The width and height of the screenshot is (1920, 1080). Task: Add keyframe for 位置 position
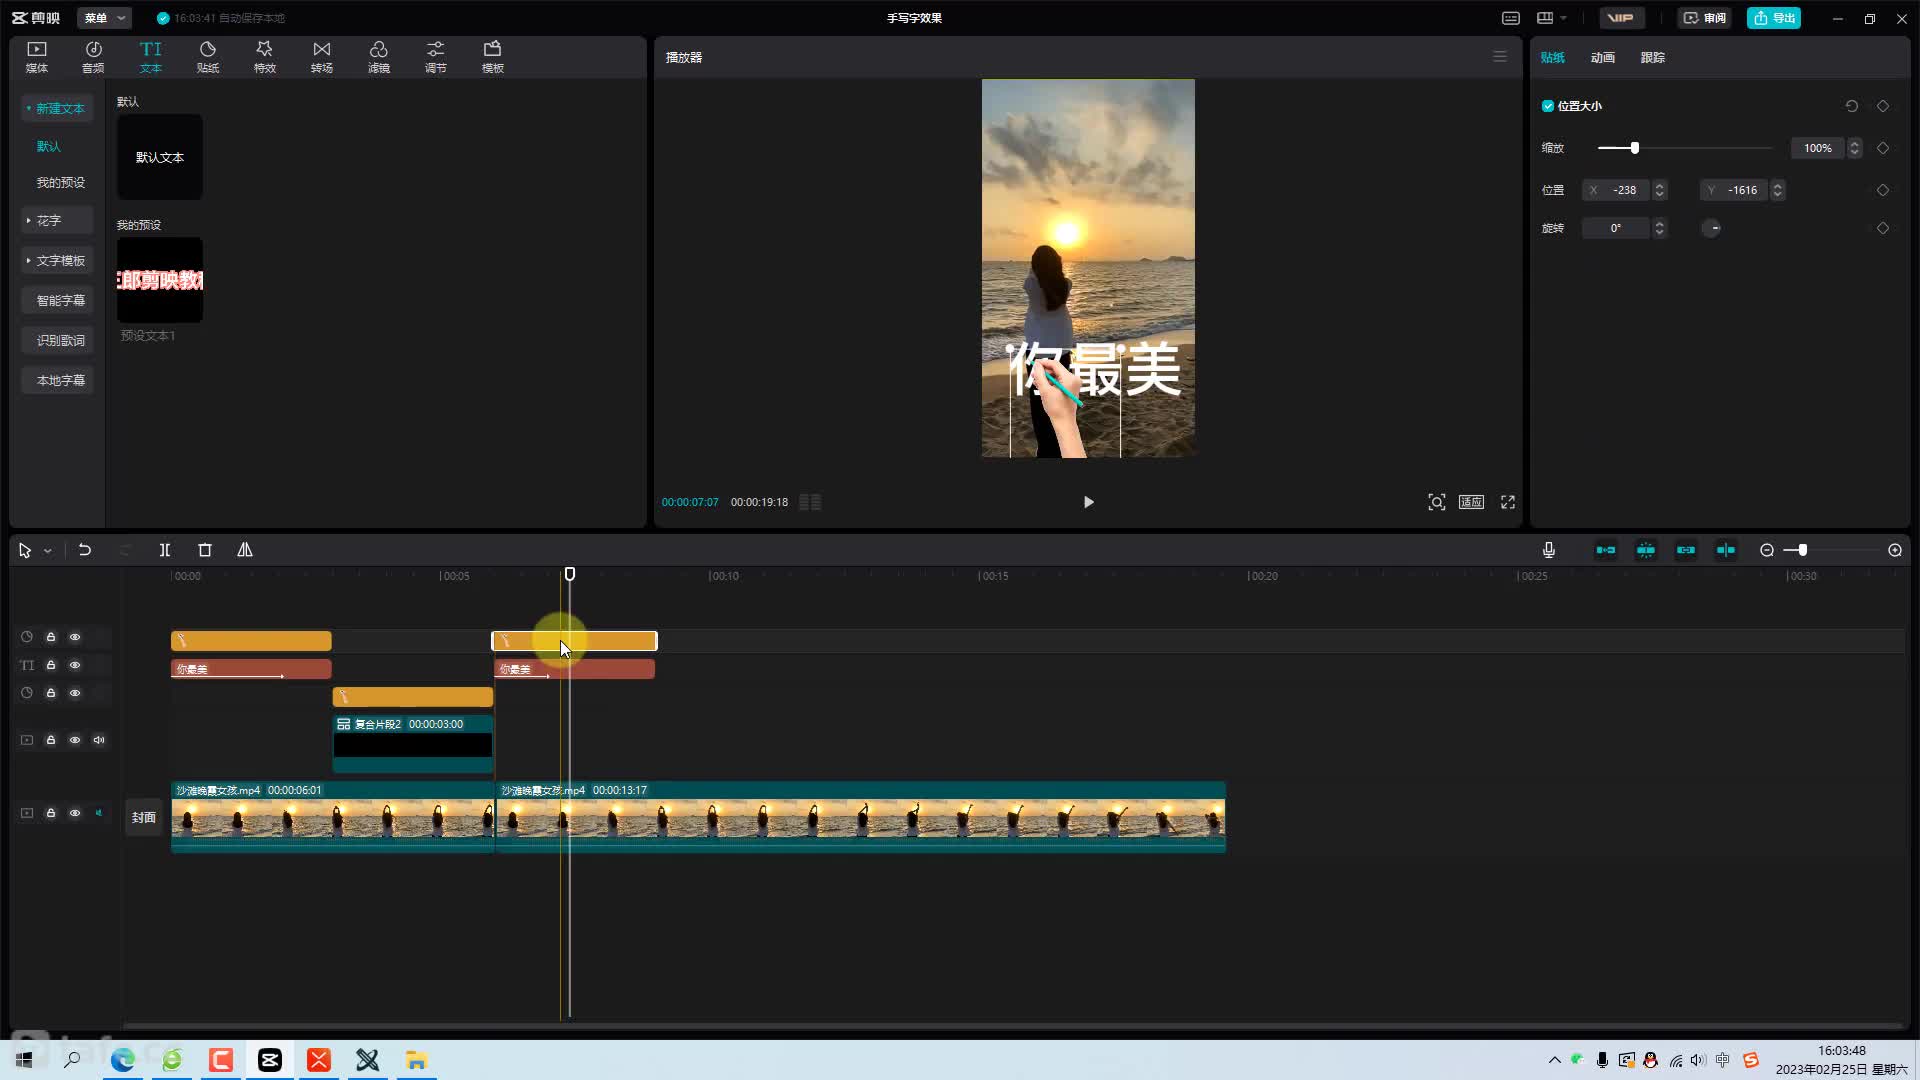[x=1883, y=190]
